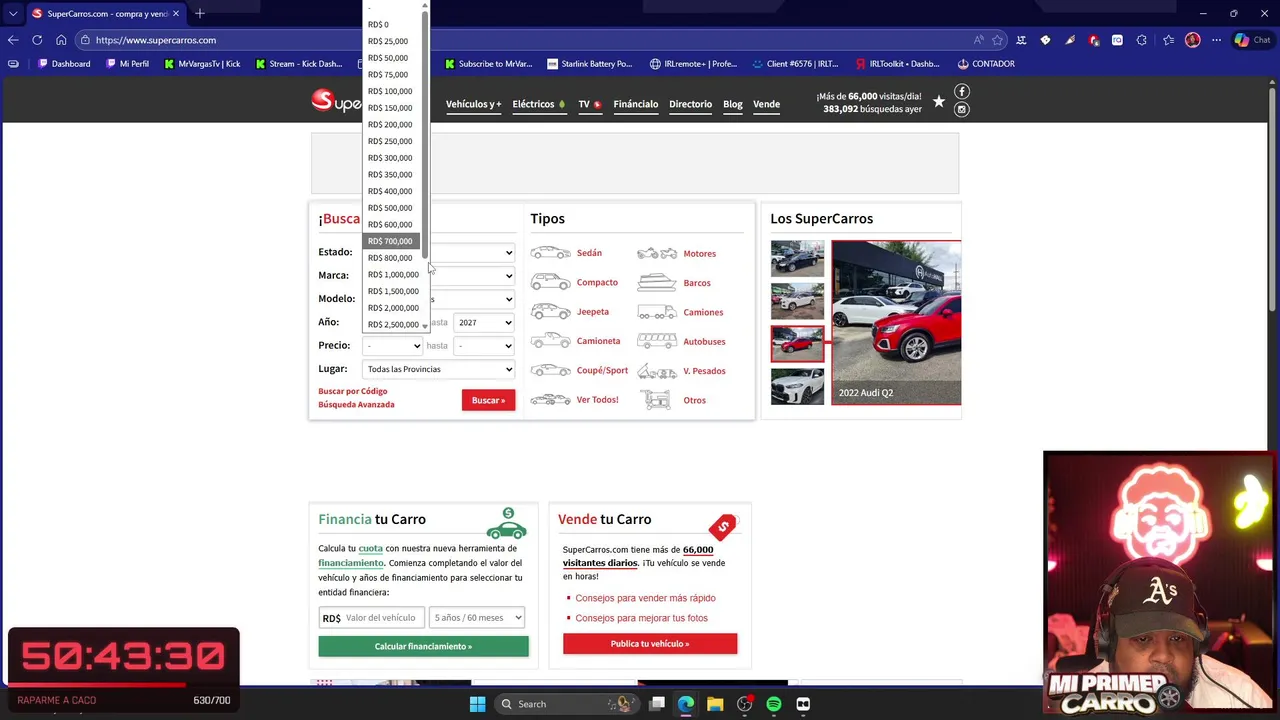Open the browser extensions puzzle icon
Viewport: 1280px width, 720px height.
tap(1141, 40)
